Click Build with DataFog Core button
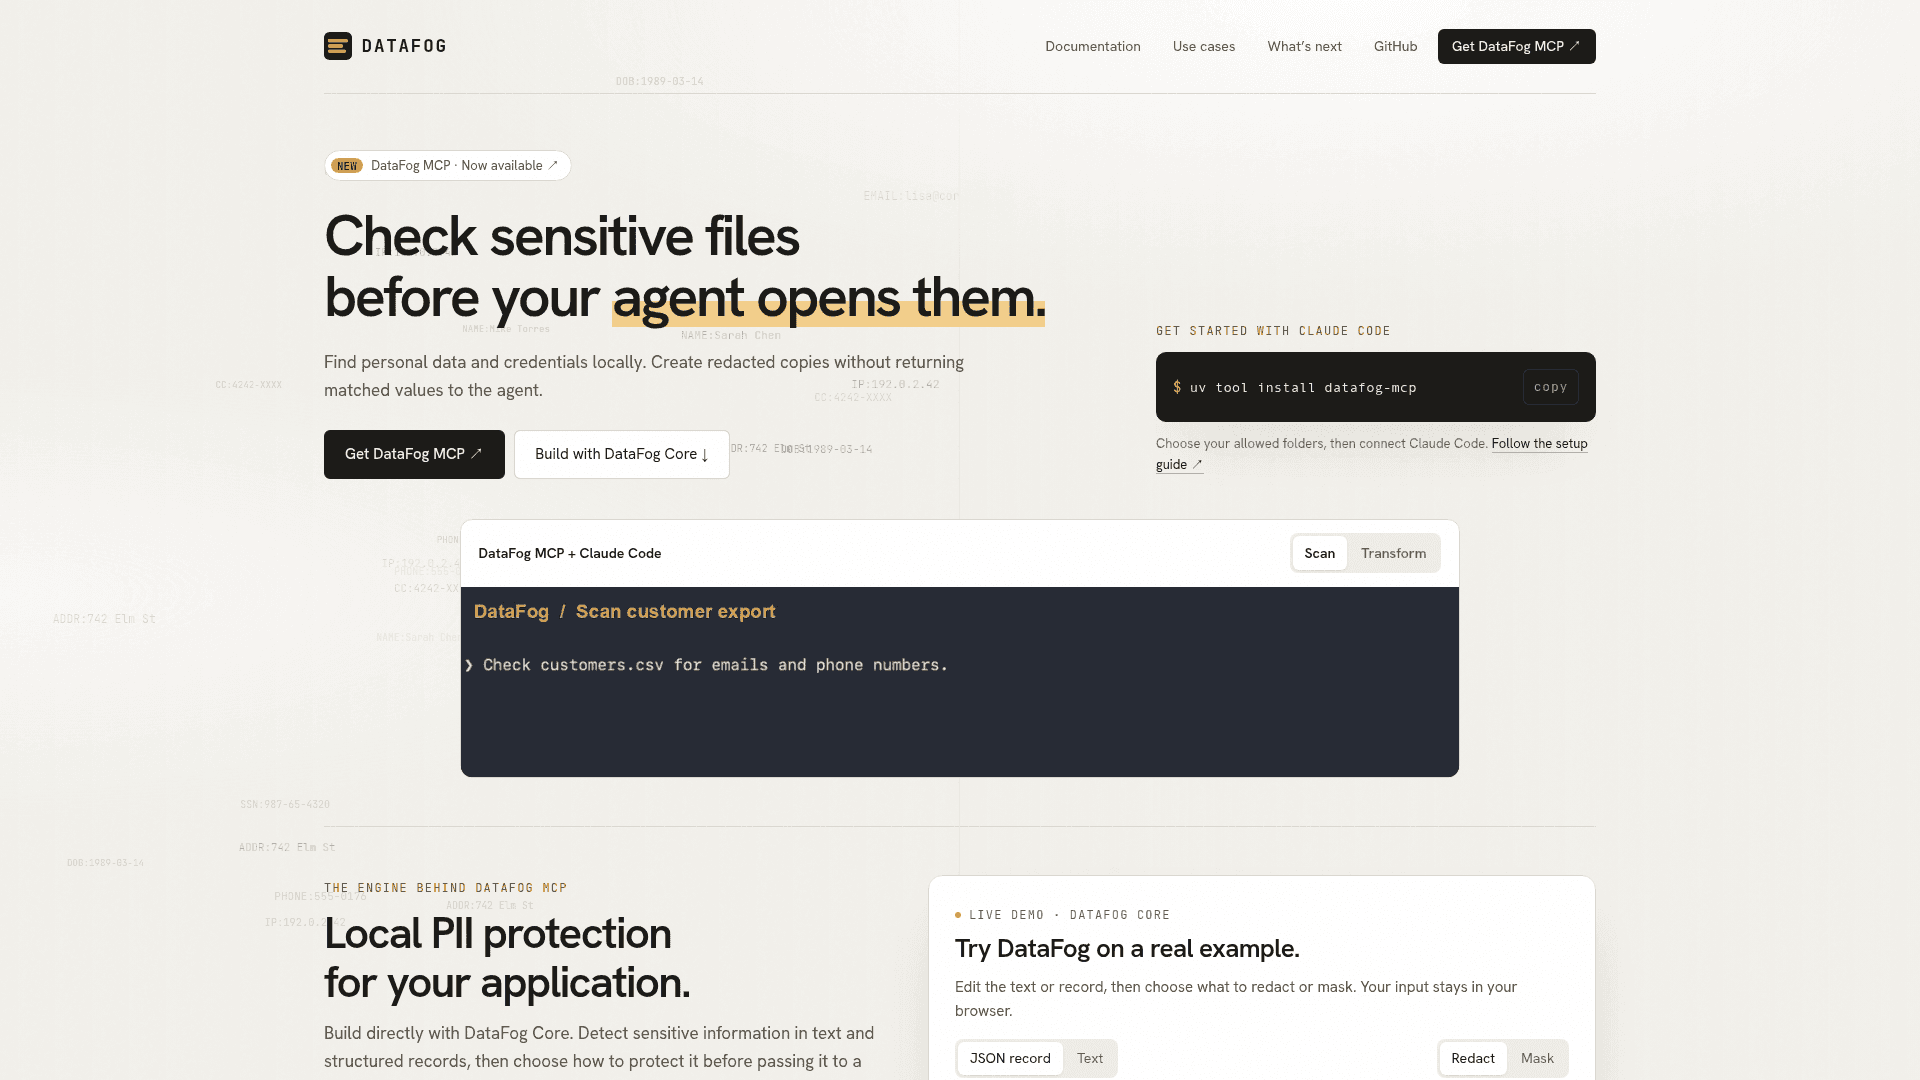The image size is (1920, 1080). [622, 454]
